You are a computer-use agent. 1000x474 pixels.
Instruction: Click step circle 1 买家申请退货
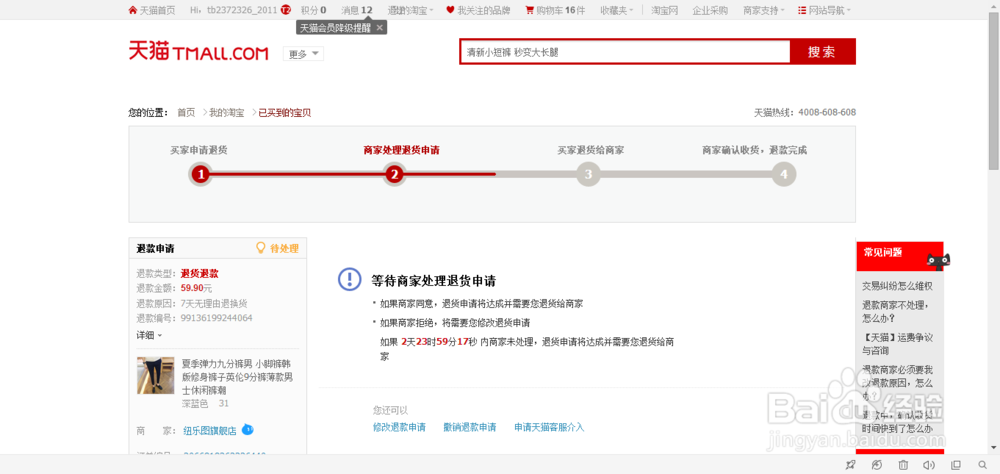click(x=200, y=174)
